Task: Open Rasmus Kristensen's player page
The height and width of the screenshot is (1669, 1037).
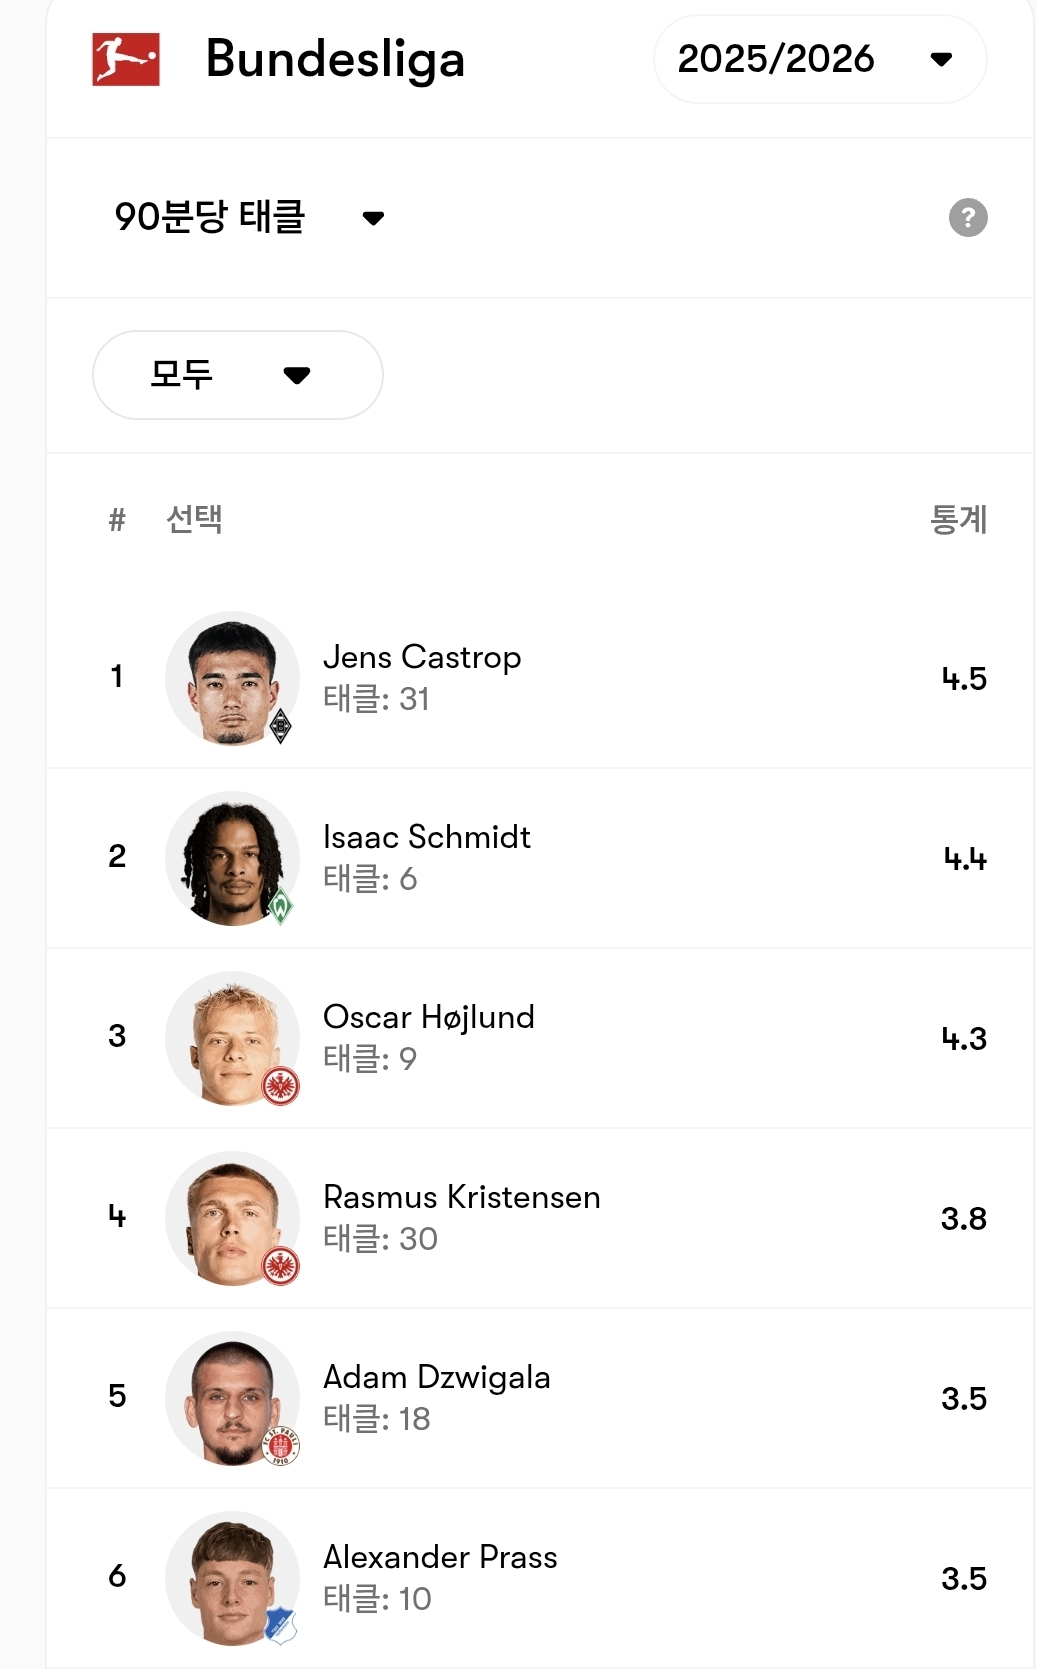Action: (x=461, y=1197)
